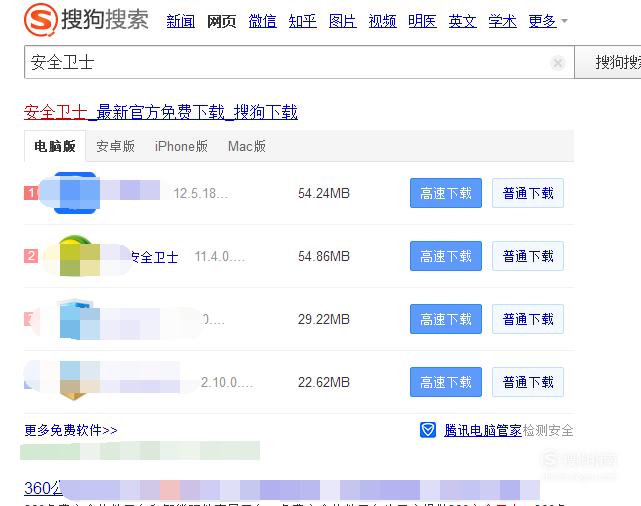Viewport: 641px width, 506px height.
Task: Click 普通下载 for the 22.62MB item
Action: (528, 382)
